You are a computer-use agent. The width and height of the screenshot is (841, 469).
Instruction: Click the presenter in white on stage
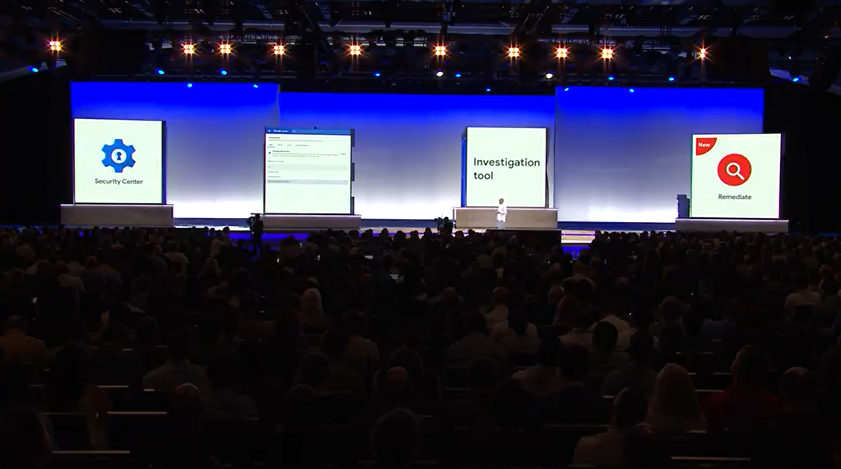point(501,213)
